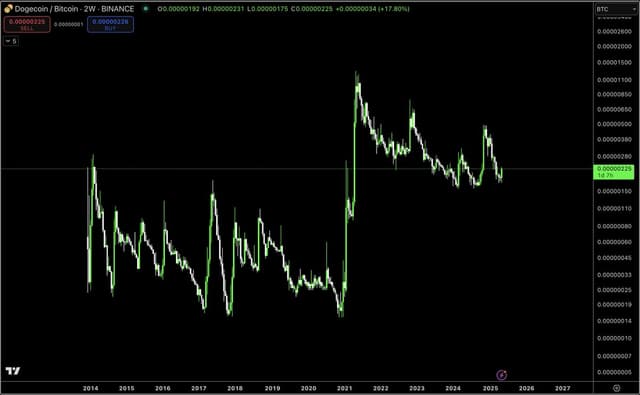Click the green market status dot
Viewport: 640px width, 395px height.
point(145,9)
